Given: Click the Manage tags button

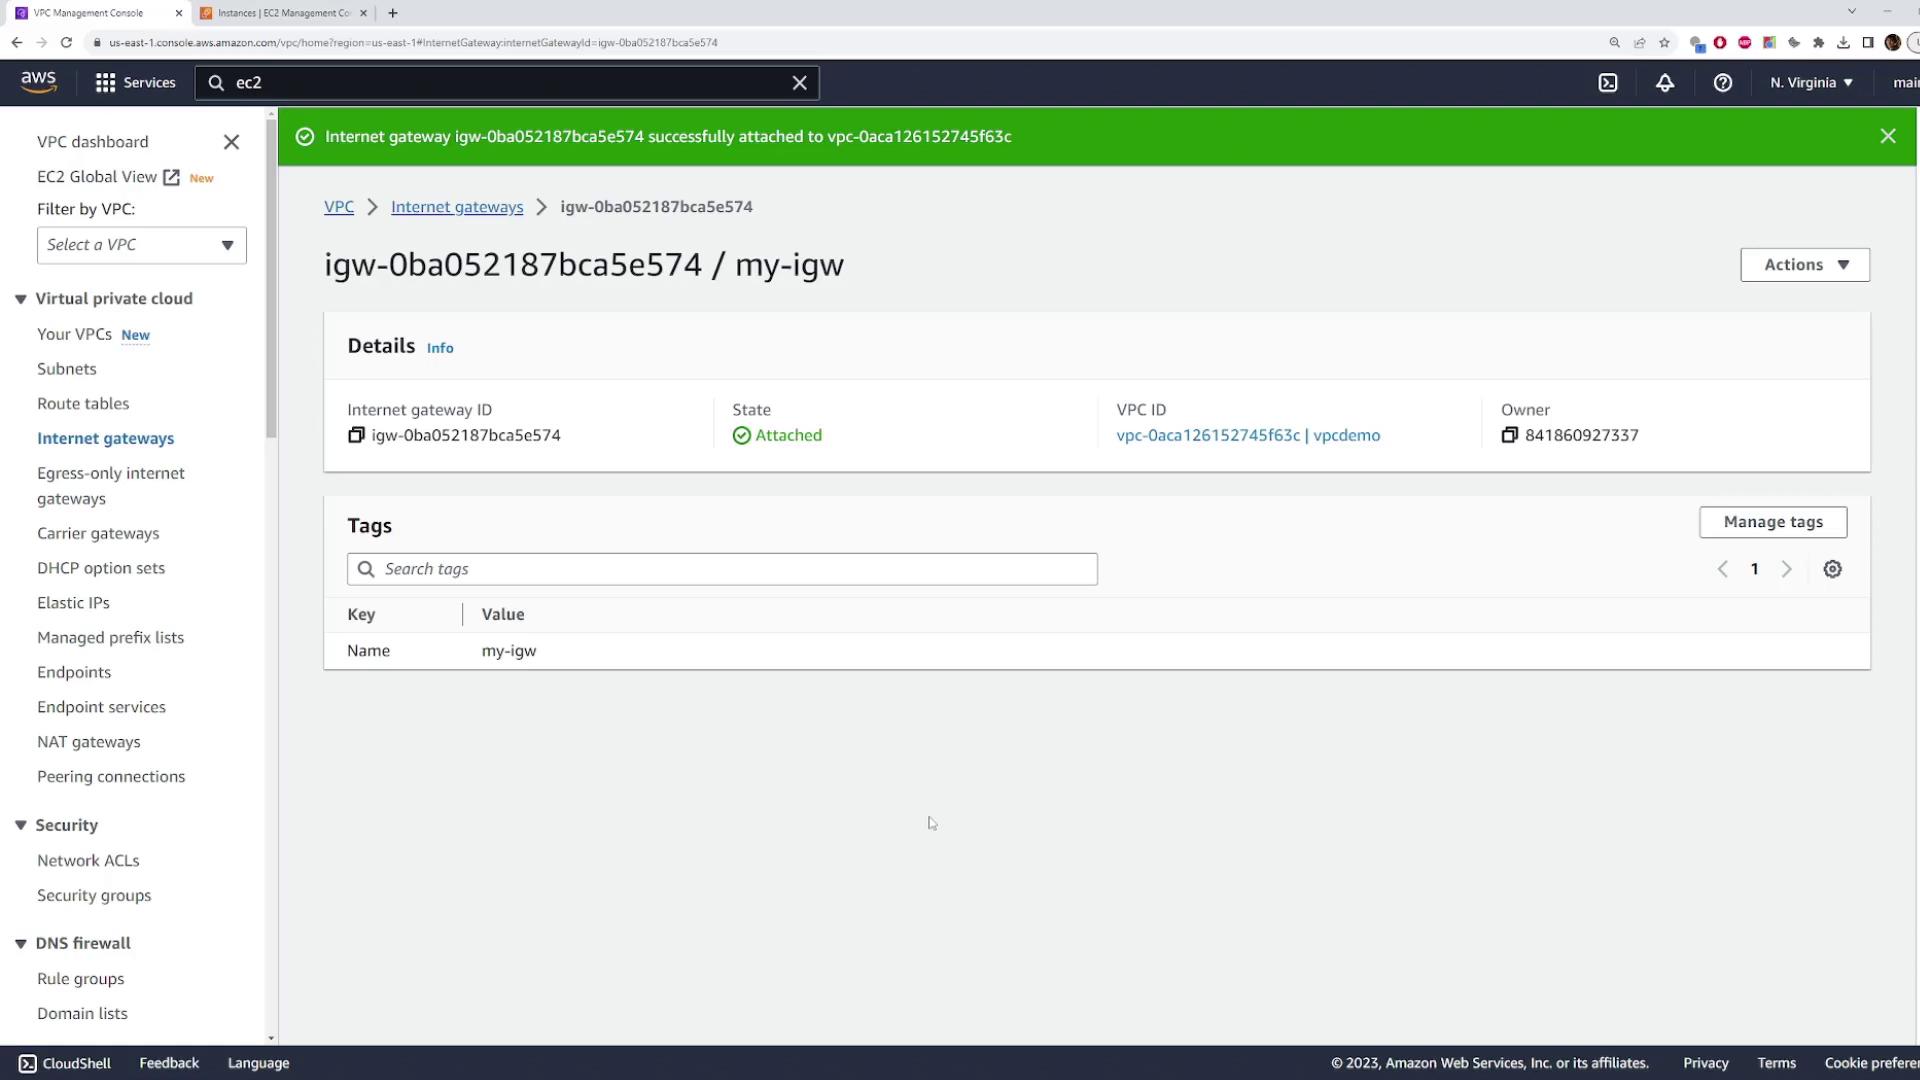Looking at the screenshot, I should point(1772,522).
